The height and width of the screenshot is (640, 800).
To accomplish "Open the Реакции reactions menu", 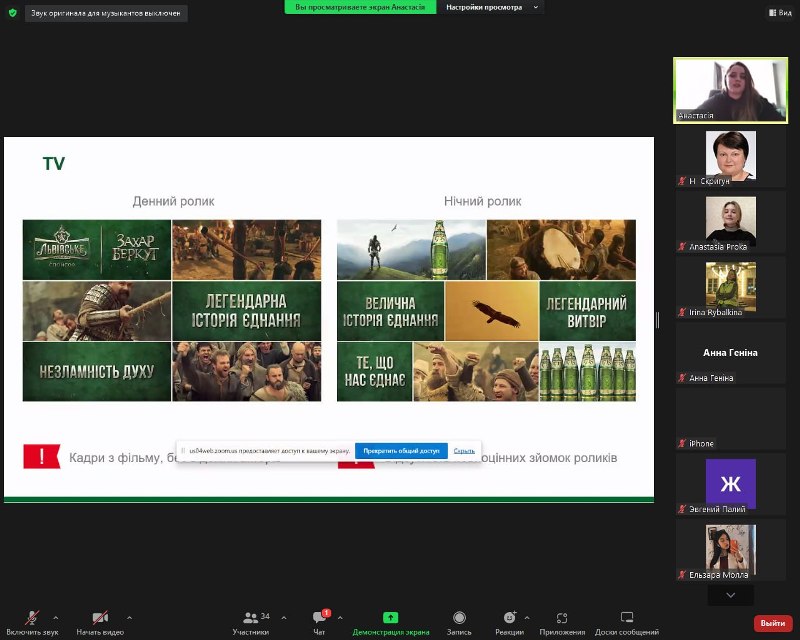I will click(x=509, y=623).
